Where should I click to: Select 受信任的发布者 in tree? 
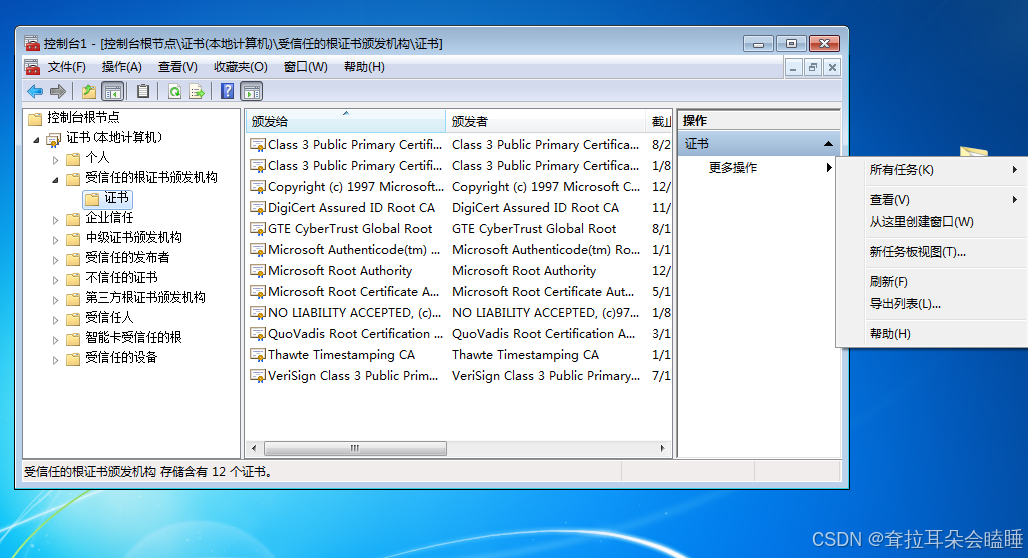tap(127, 258)
